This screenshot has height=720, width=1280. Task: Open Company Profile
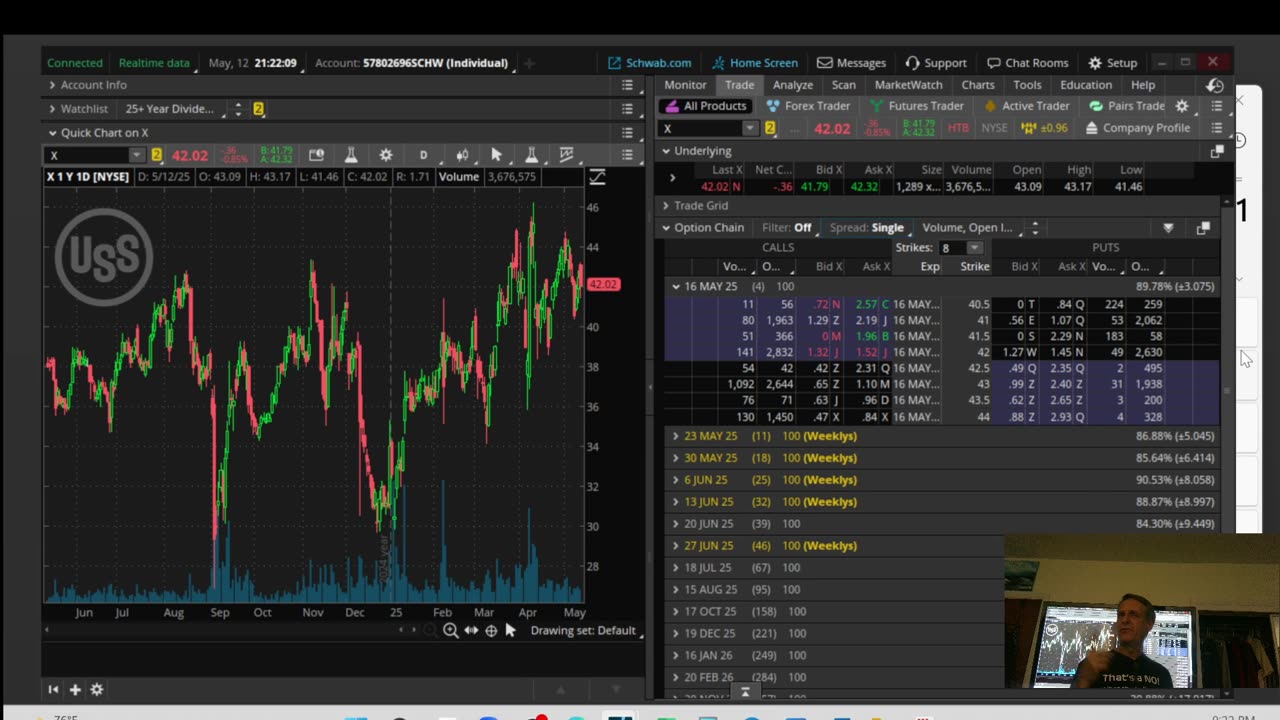click(x=1138, y=128)
